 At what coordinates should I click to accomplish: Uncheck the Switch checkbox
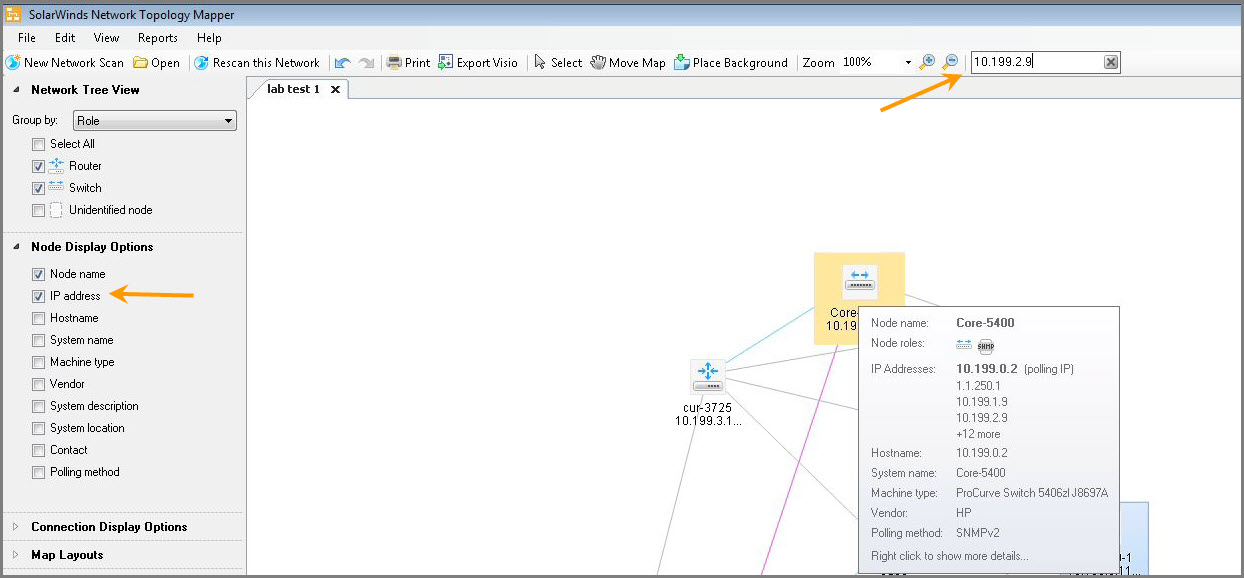tap(38, 188)
